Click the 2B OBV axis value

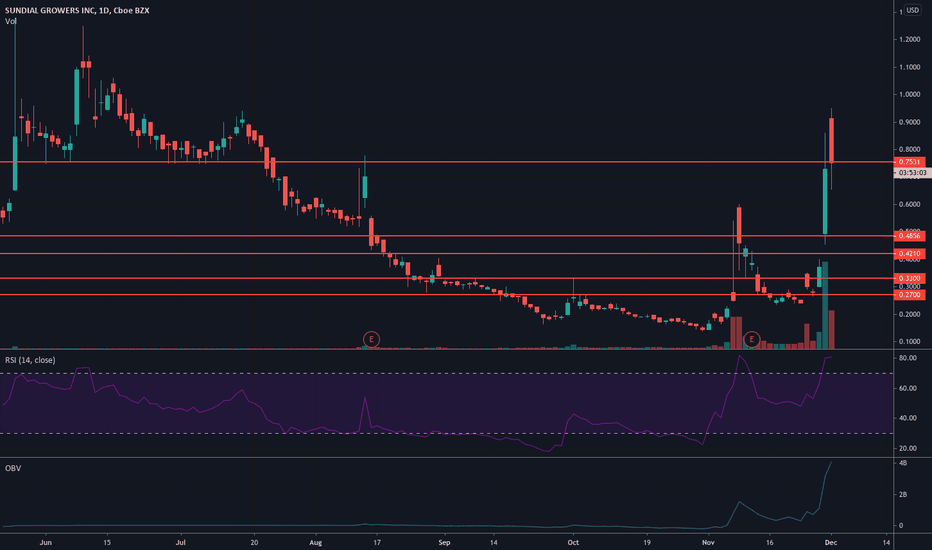903,495
